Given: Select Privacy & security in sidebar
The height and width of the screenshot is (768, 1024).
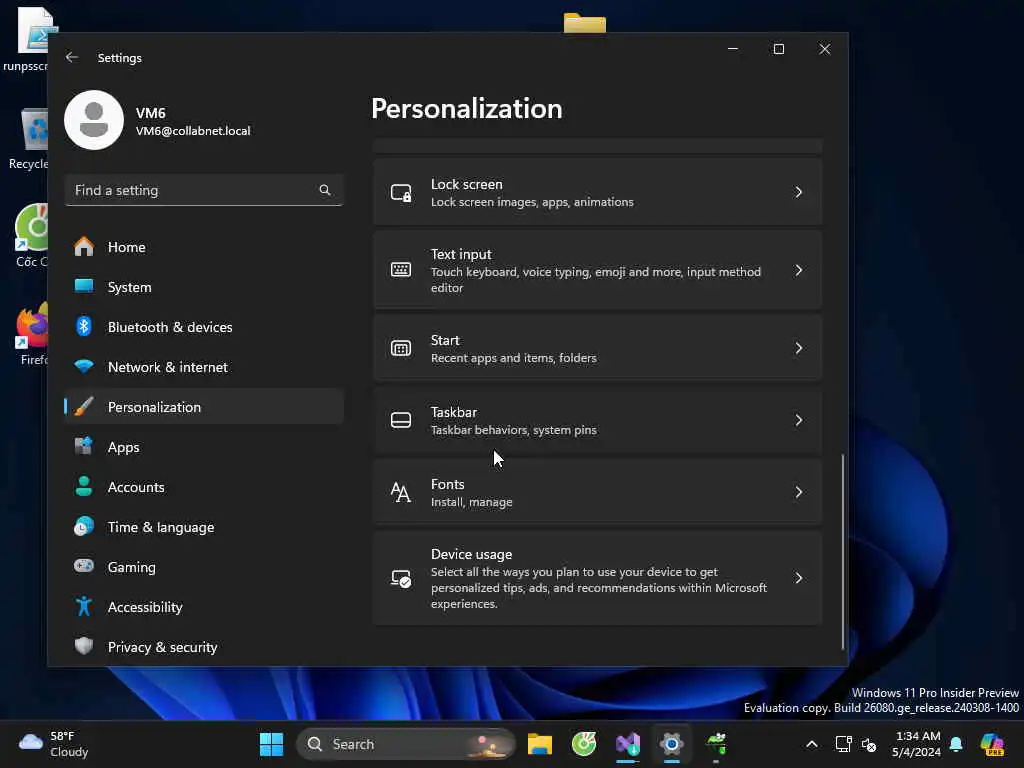Looking at the screenshot, I should point(204,647).
